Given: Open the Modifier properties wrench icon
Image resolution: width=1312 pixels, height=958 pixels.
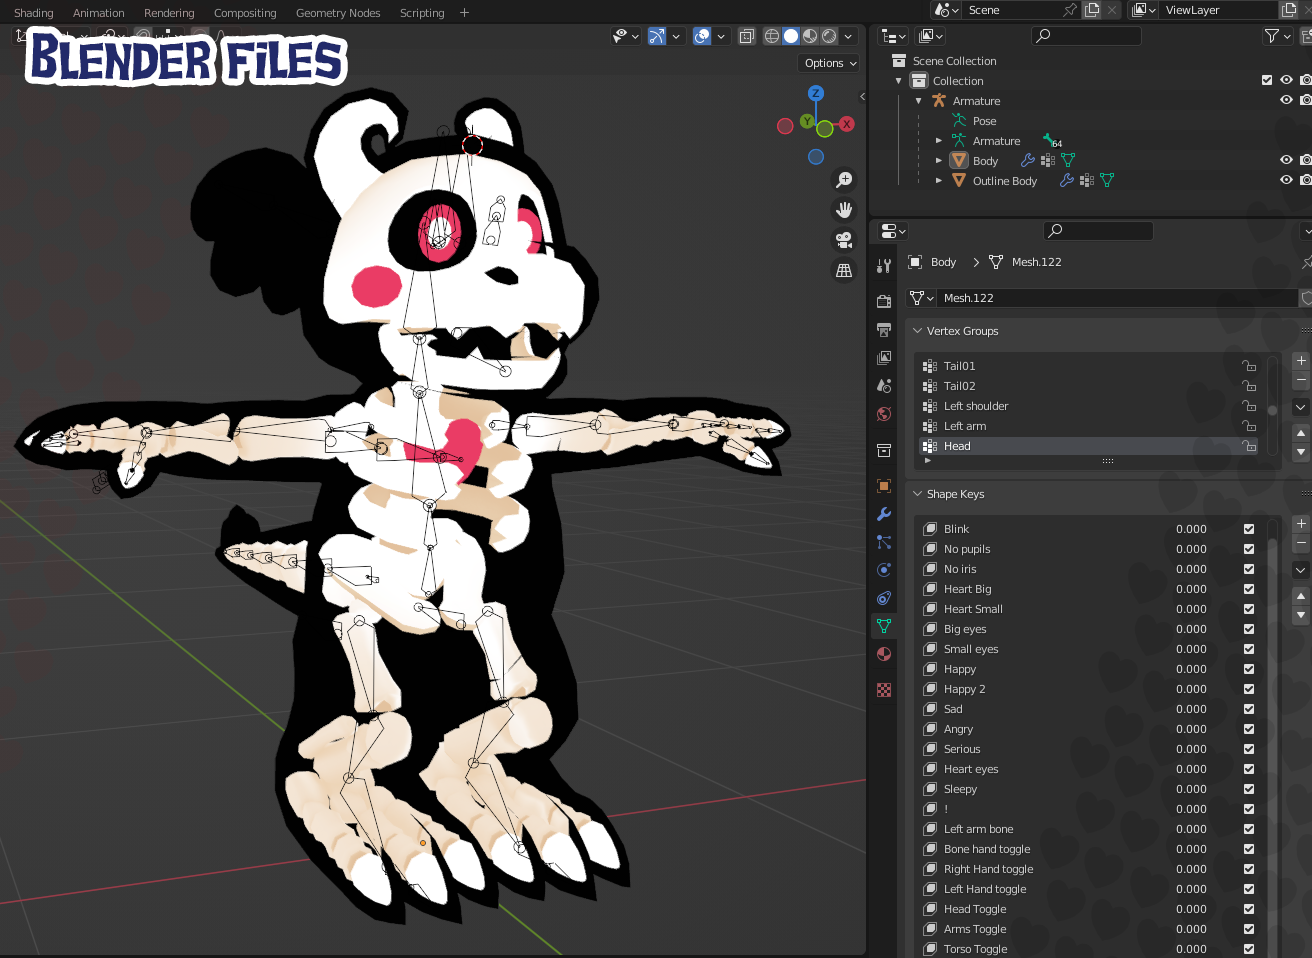Looking at the screenshot, I should point(884,513).
